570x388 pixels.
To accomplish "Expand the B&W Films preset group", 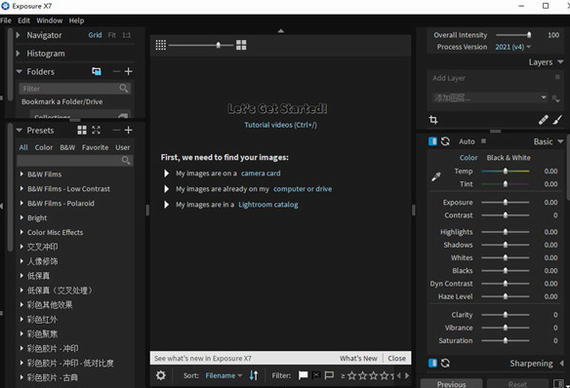I will tap(22, 174).
